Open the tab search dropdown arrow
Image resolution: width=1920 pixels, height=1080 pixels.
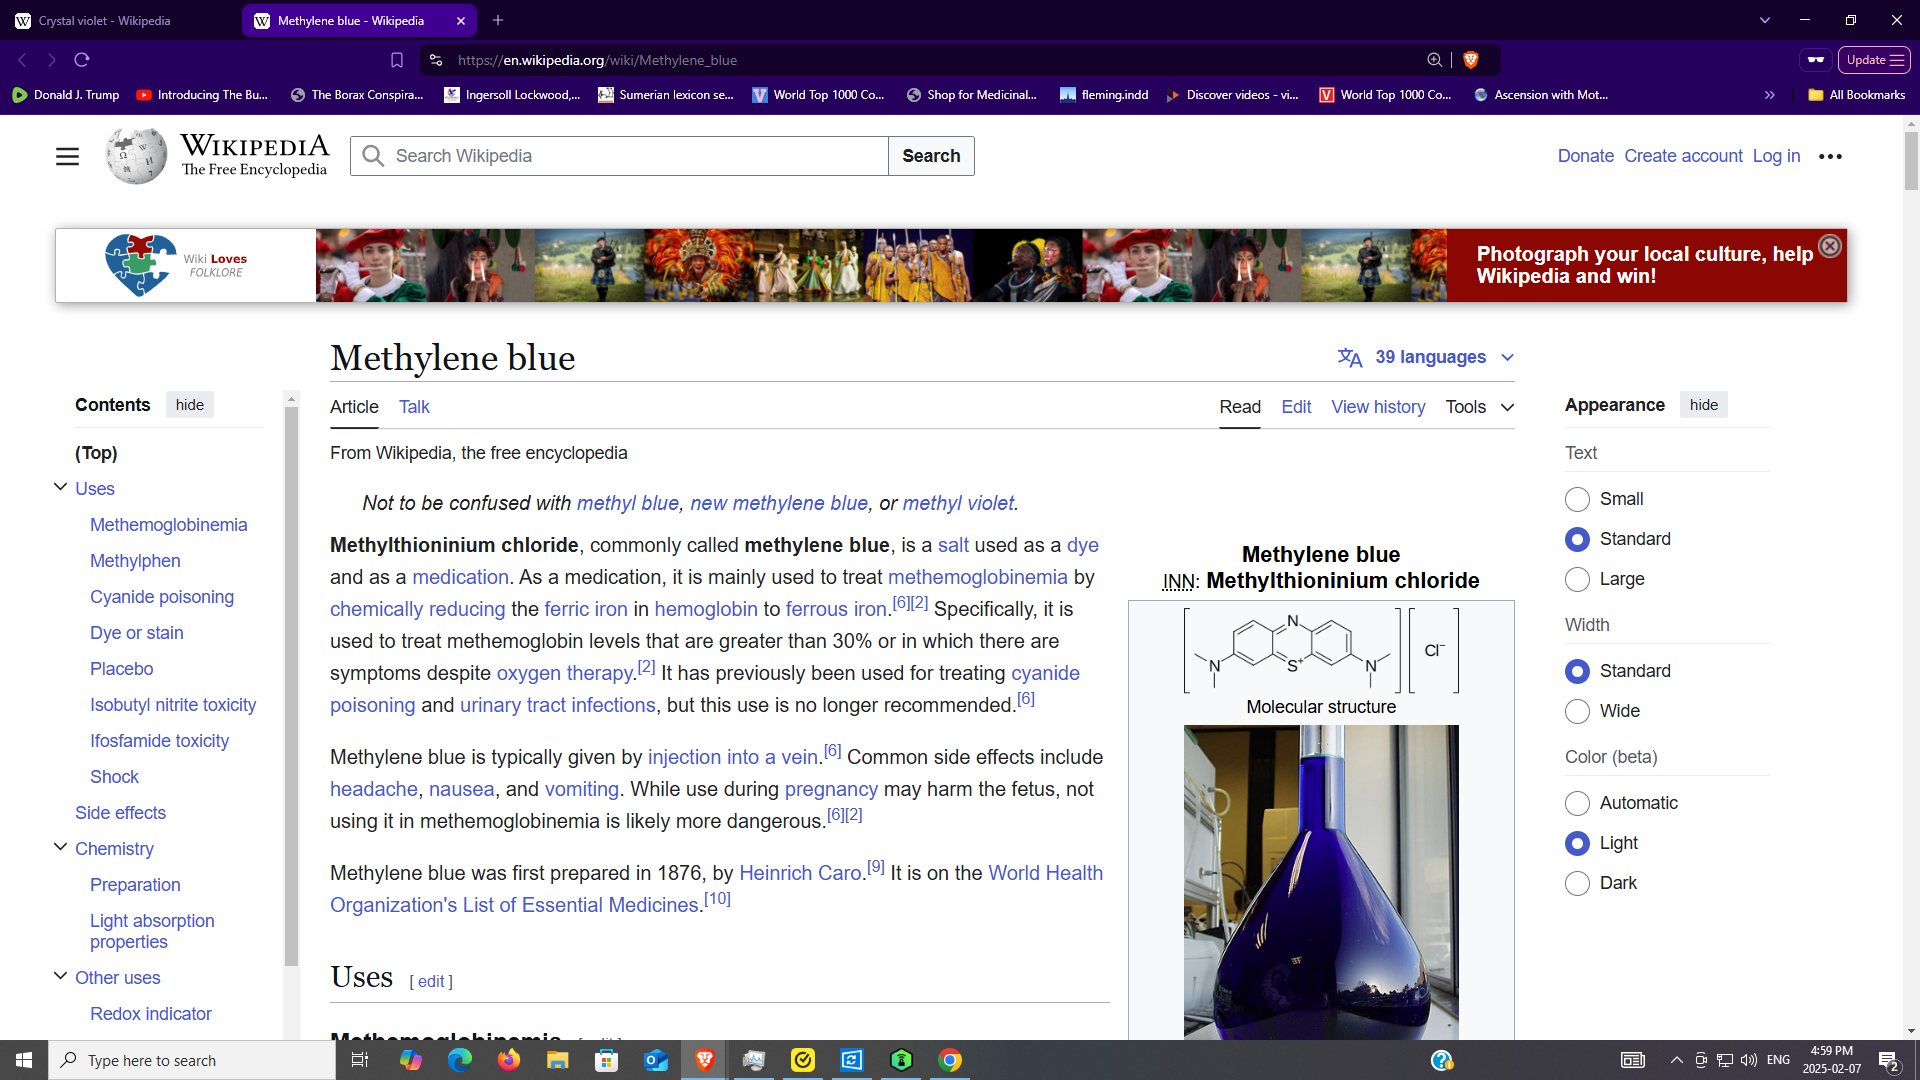click(1765, 20)
